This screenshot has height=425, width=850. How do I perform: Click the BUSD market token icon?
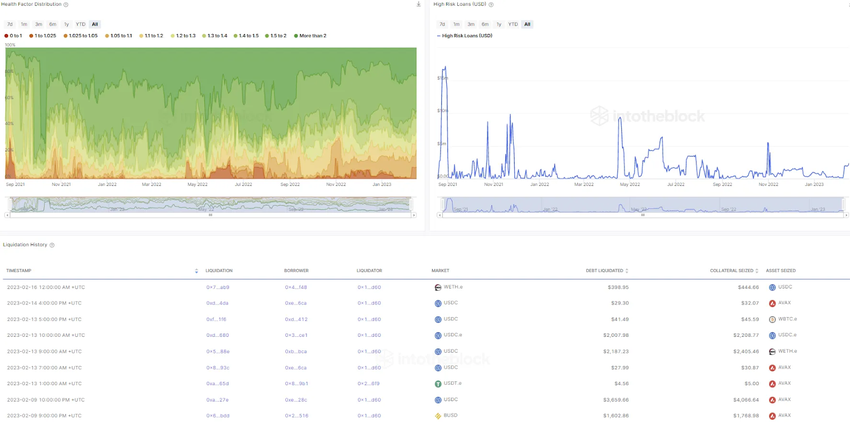click(438, 415)
